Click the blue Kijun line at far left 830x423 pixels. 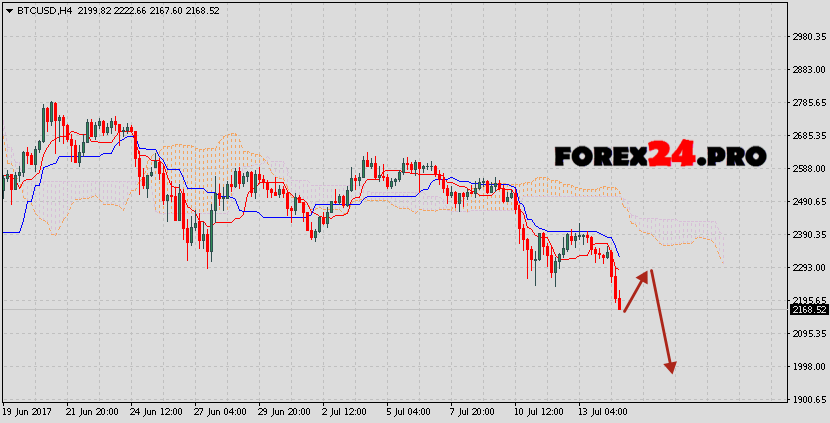pos(12,232)
